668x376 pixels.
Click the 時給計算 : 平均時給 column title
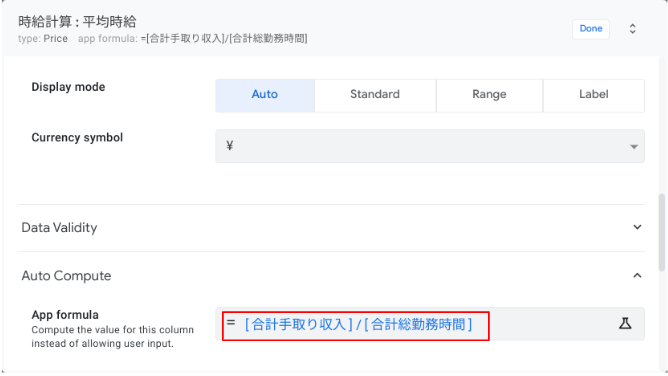tap(77, 22)
